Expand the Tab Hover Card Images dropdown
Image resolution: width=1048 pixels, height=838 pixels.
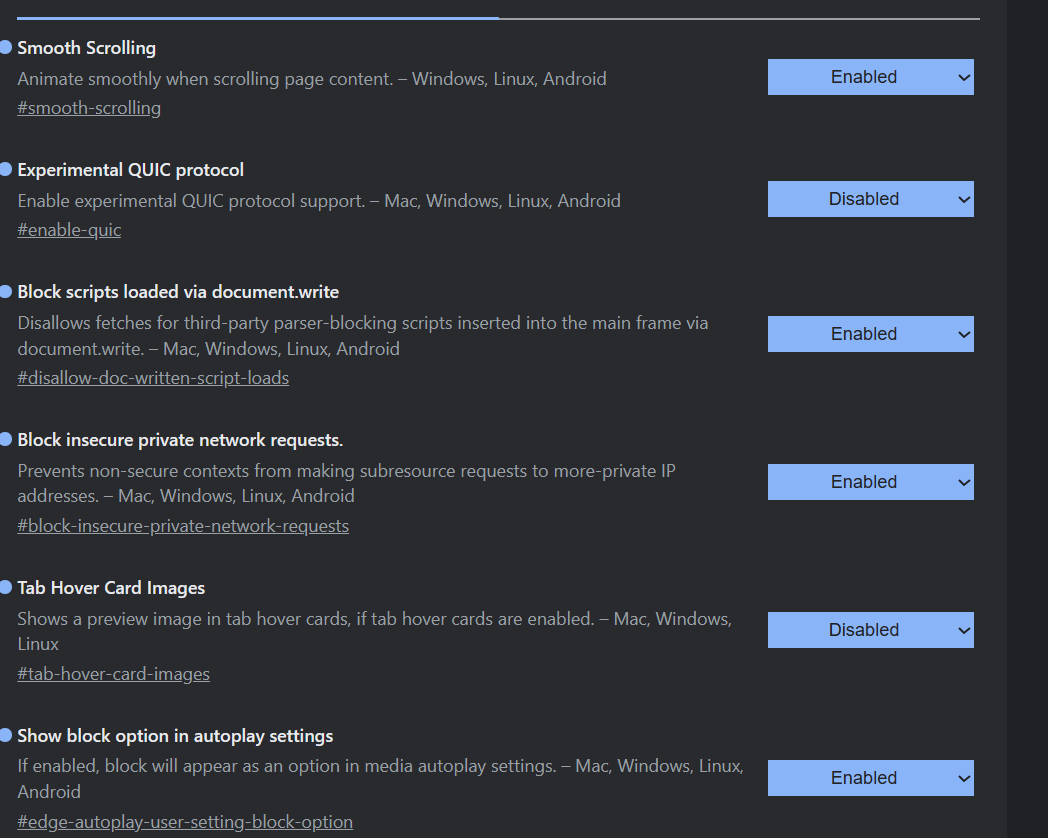point(870,630)
